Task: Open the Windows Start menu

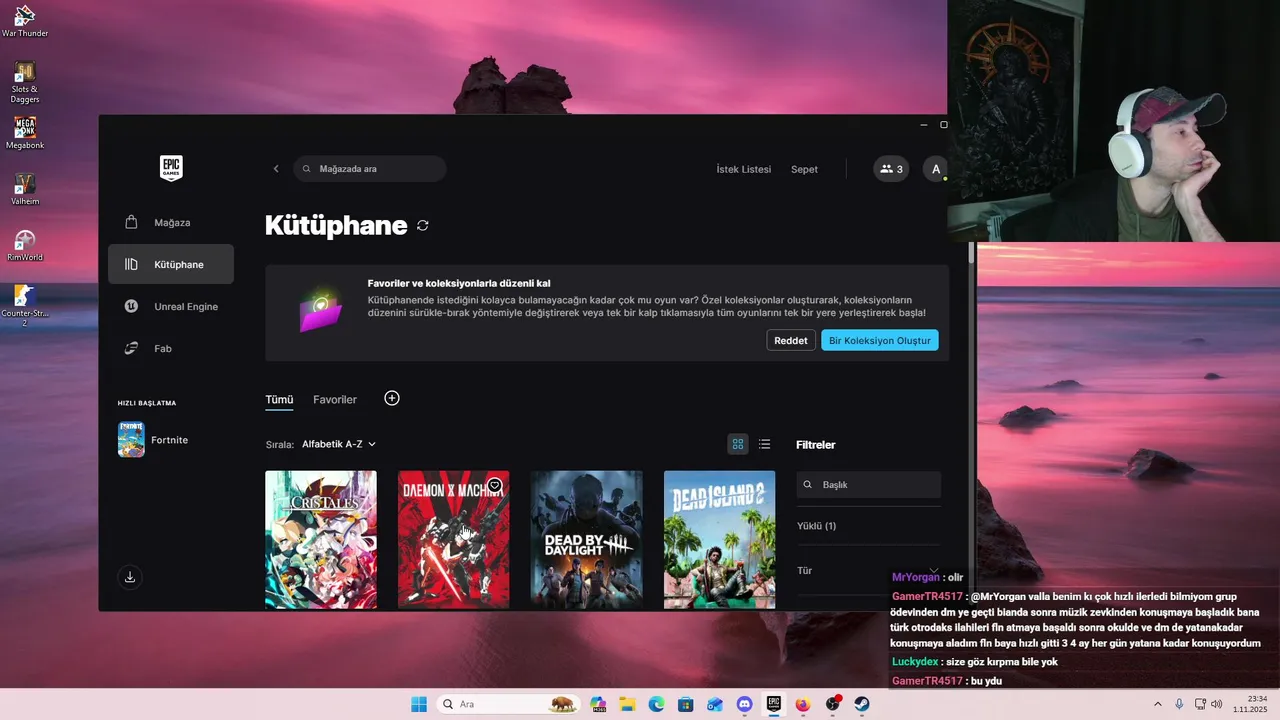Action: pos(419,704)
